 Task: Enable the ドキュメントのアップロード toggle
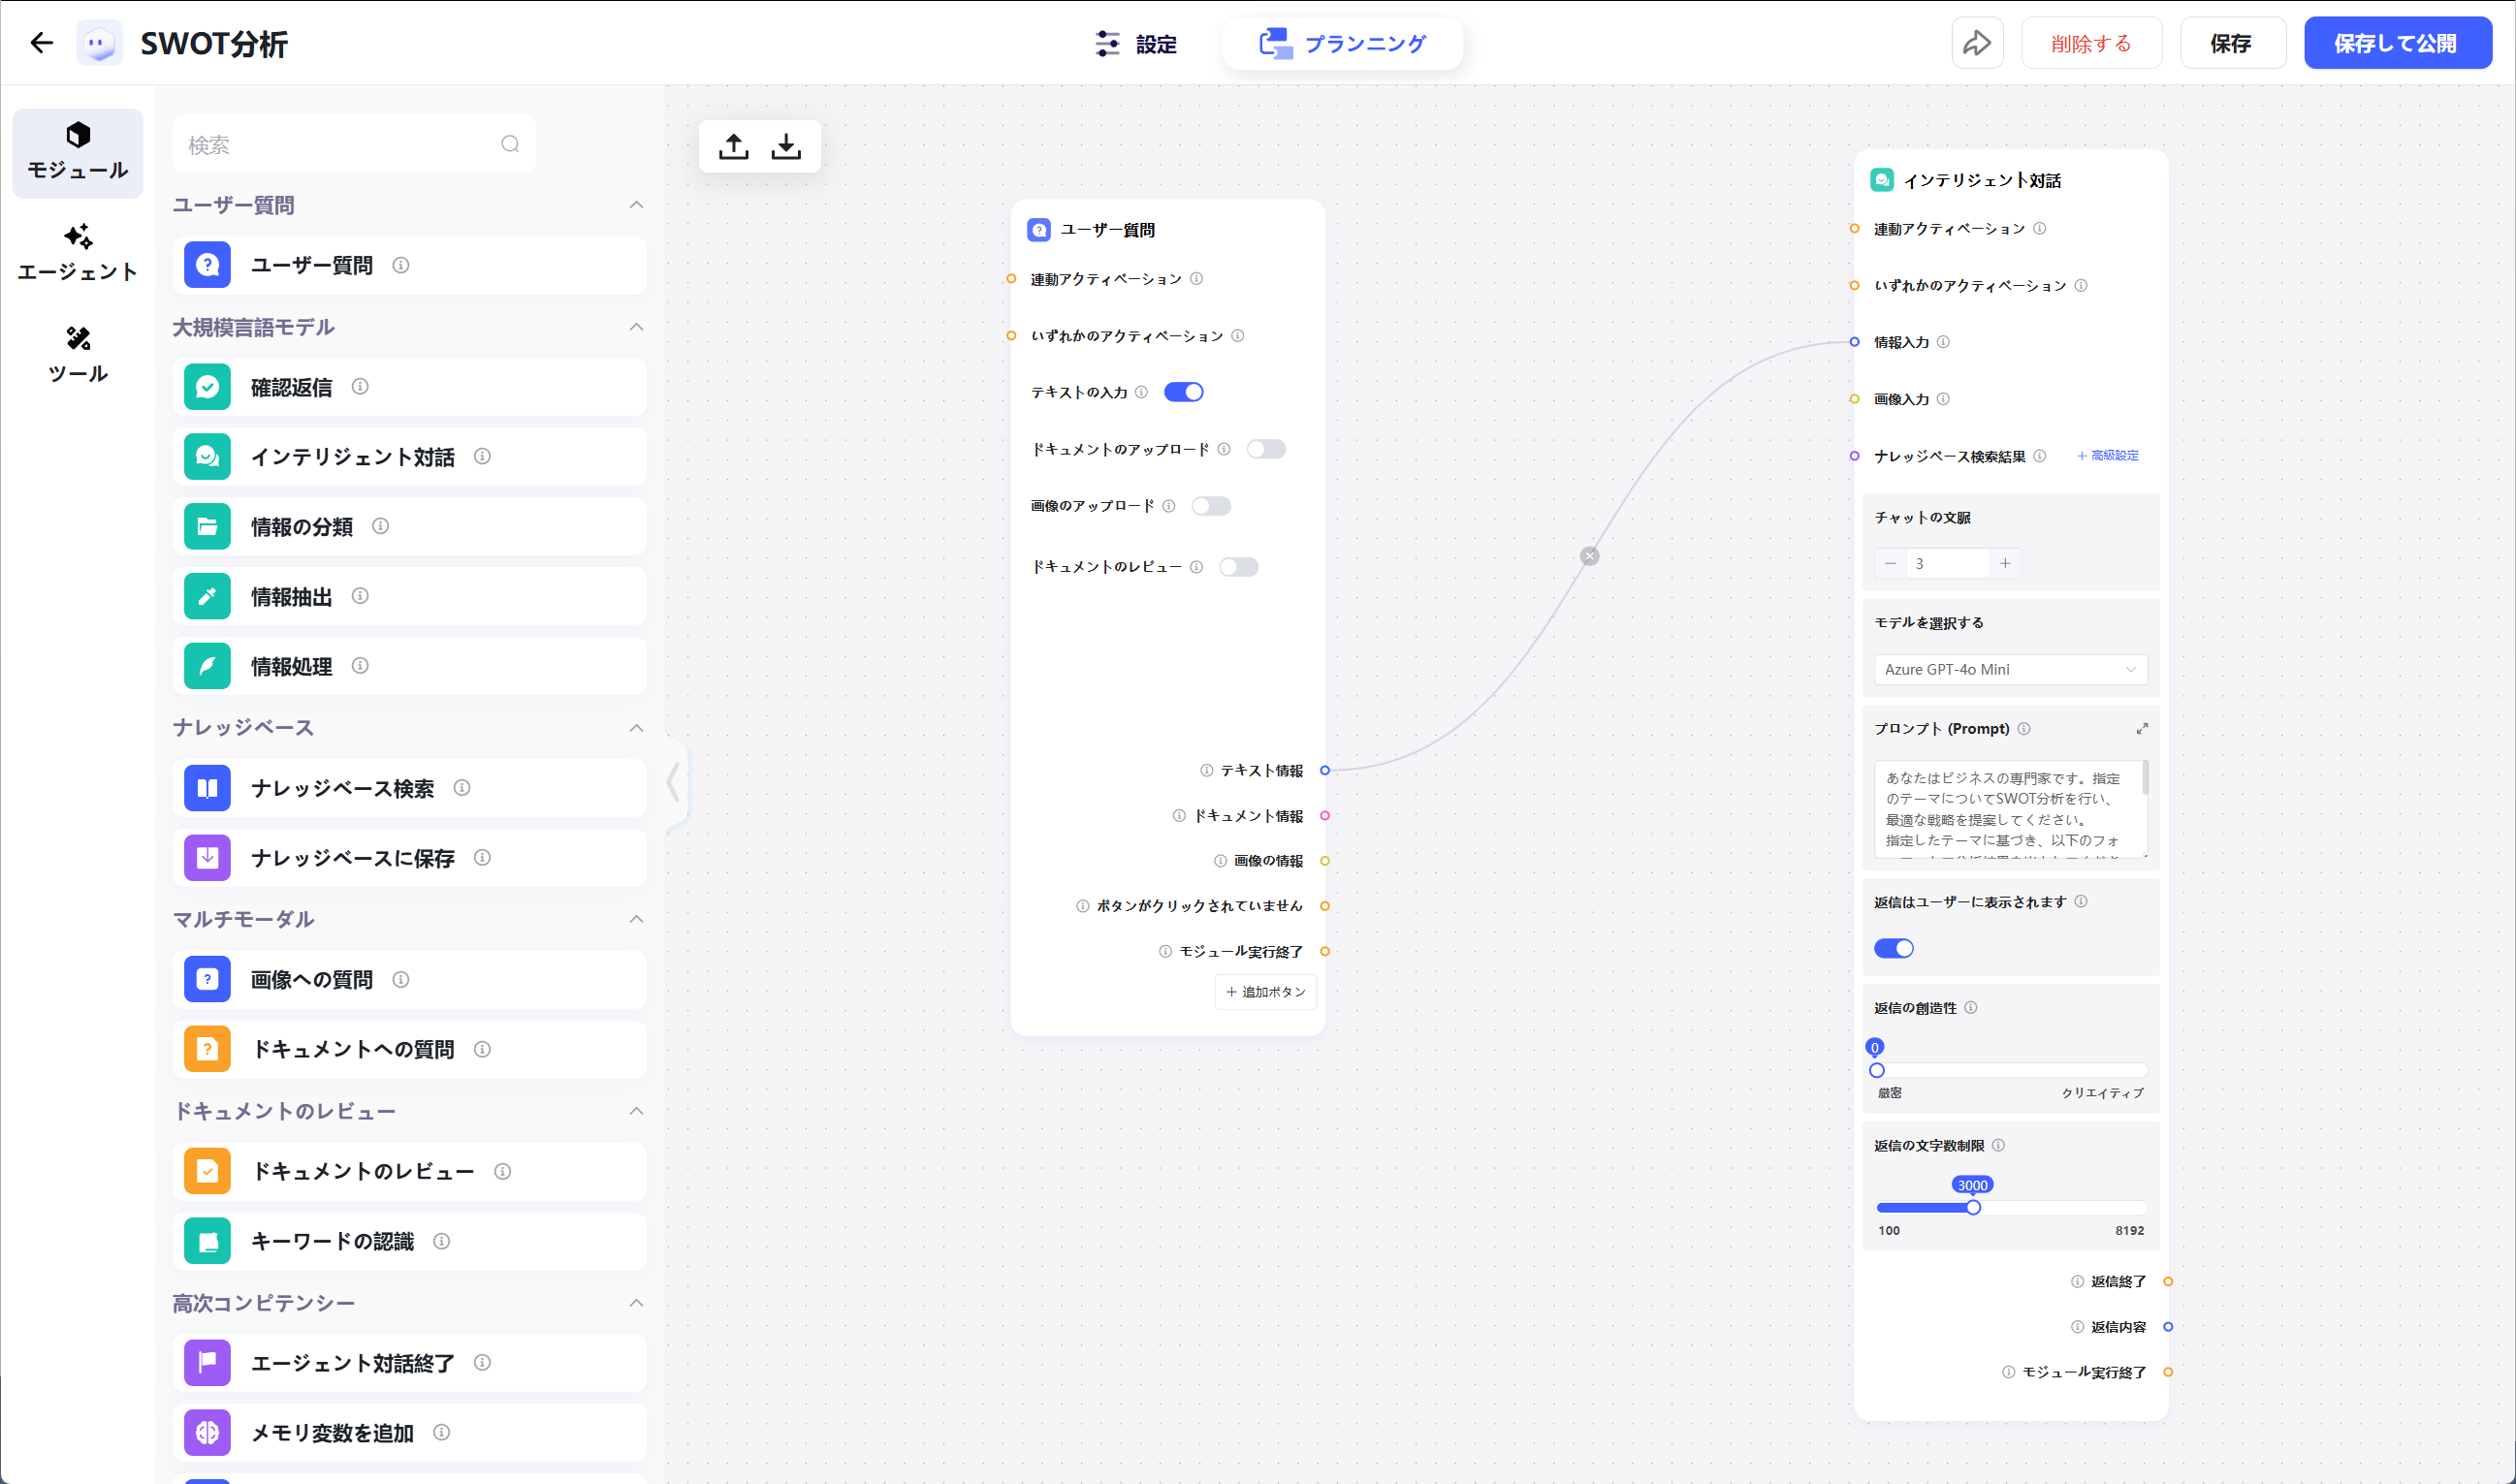[1265, 449]
